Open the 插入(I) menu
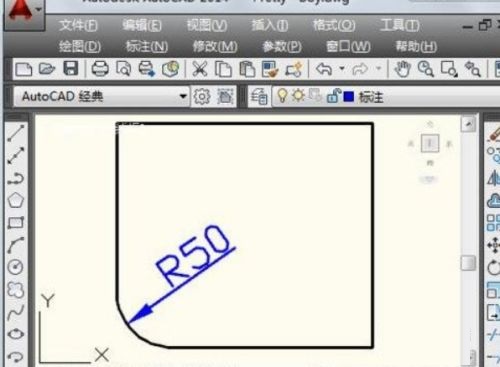500x367 pixels. click(270, 25)
